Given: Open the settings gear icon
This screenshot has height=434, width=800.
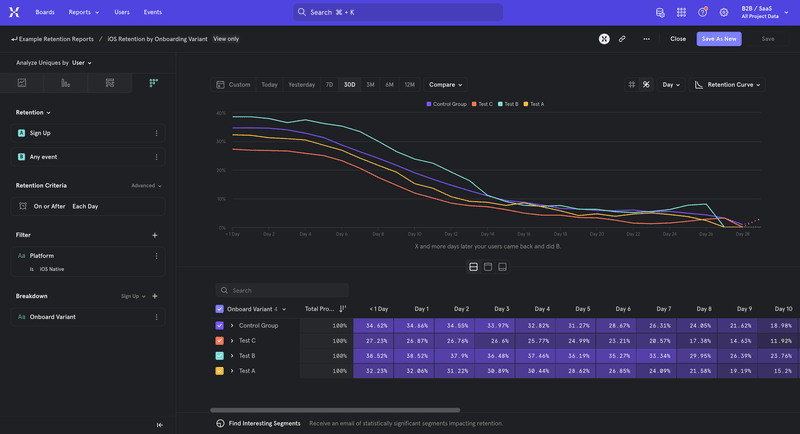Looking at the screenshot, I should coord(723,12).
